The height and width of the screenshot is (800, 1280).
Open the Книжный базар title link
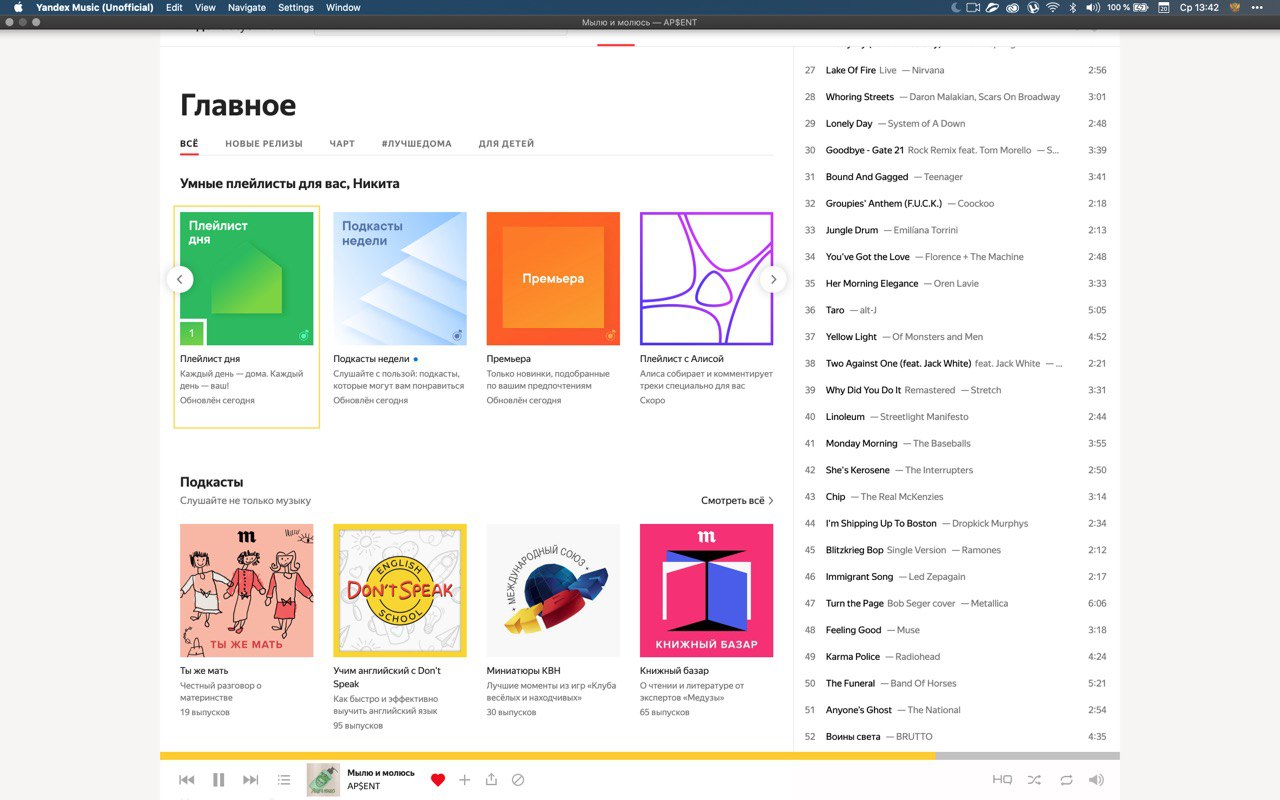(x=674, y=670)
